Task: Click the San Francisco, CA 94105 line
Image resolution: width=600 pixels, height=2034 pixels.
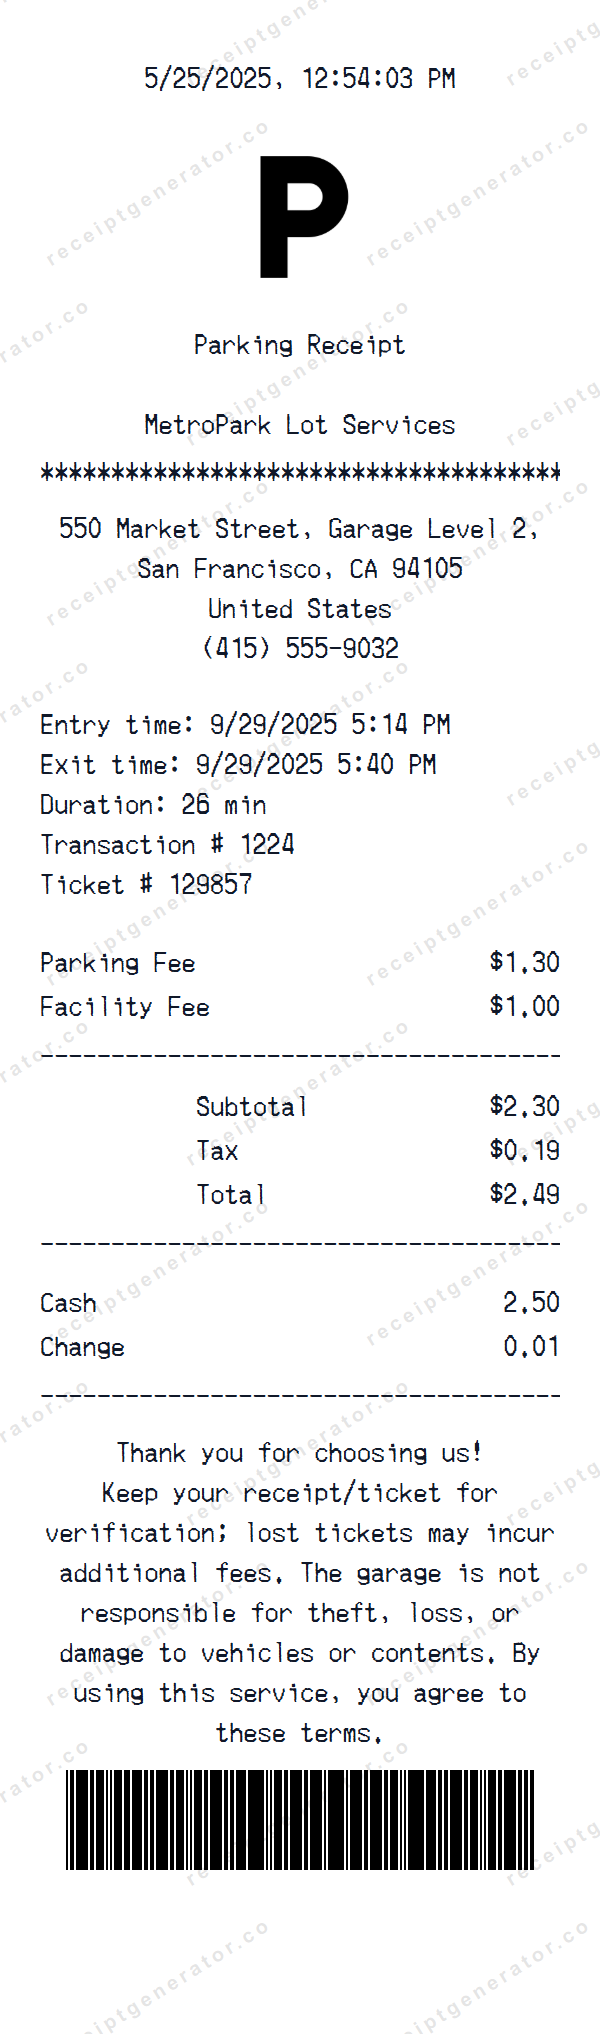Action: coord(299,569)
